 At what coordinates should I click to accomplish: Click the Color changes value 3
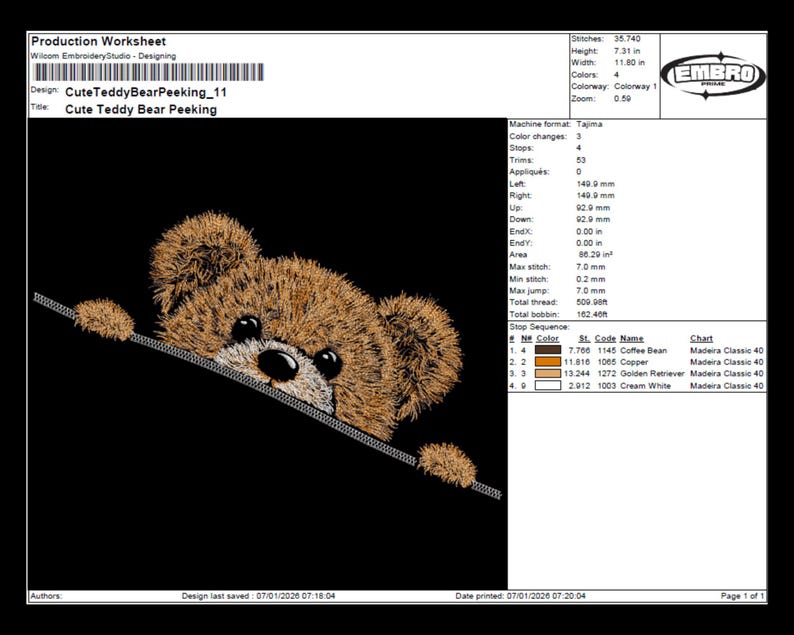point(579,136)
